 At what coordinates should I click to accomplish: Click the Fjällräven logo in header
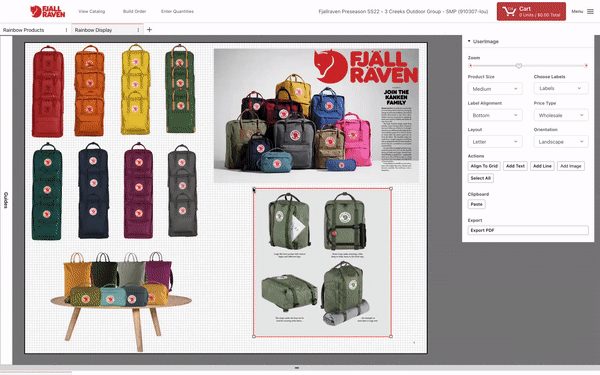[47, 11]
